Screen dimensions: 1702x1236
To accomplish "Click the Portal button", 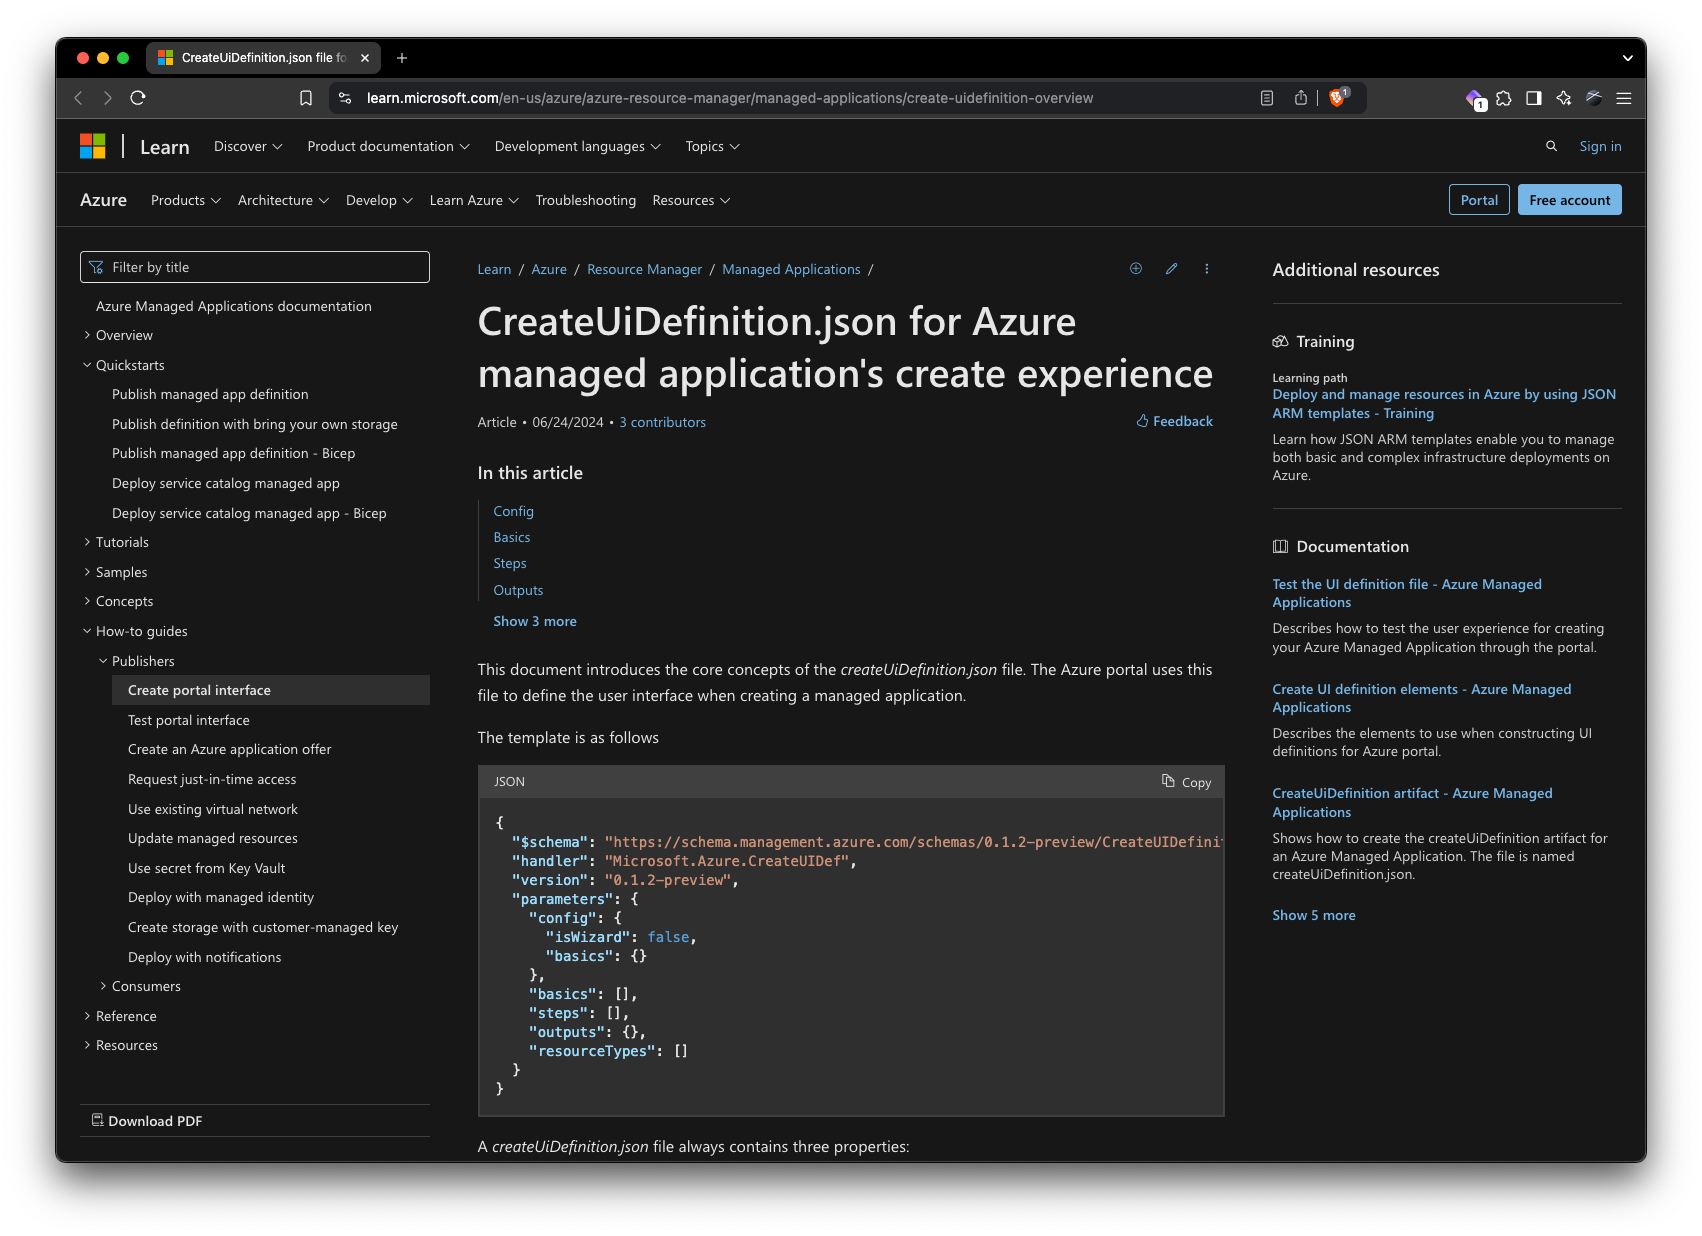I will (1479, 200).
